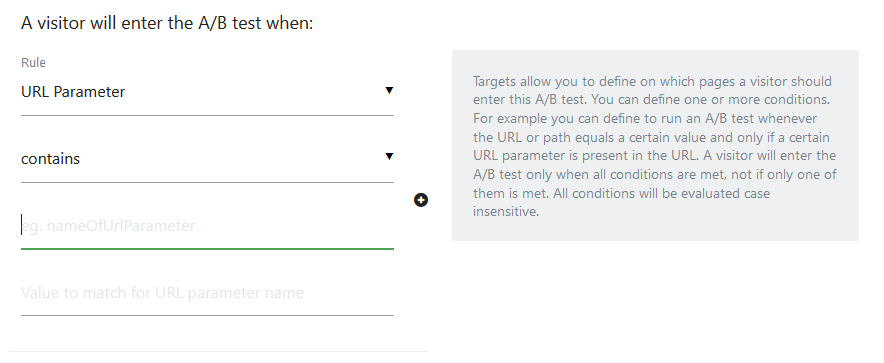
Task: Click the underline below the URL Parameter dropdown
Action: (207, 115)
